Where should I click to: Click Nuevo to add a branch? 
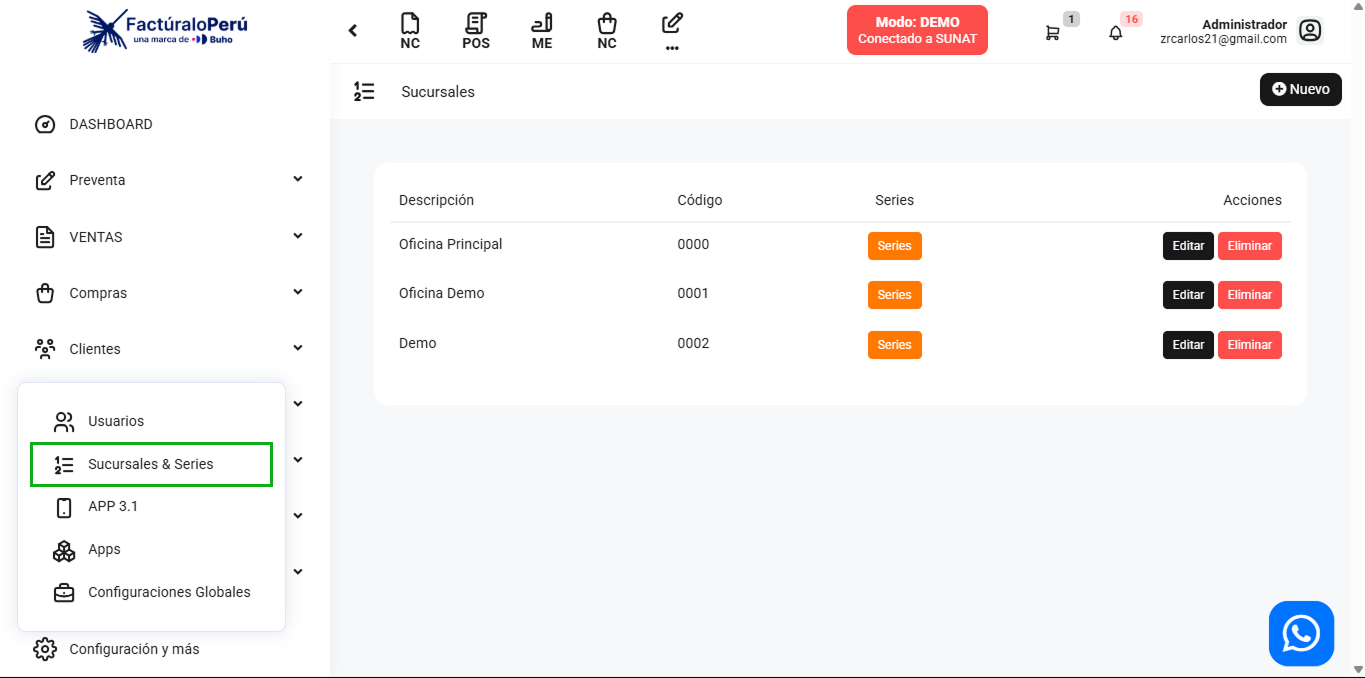click(x=1300, y=89)
